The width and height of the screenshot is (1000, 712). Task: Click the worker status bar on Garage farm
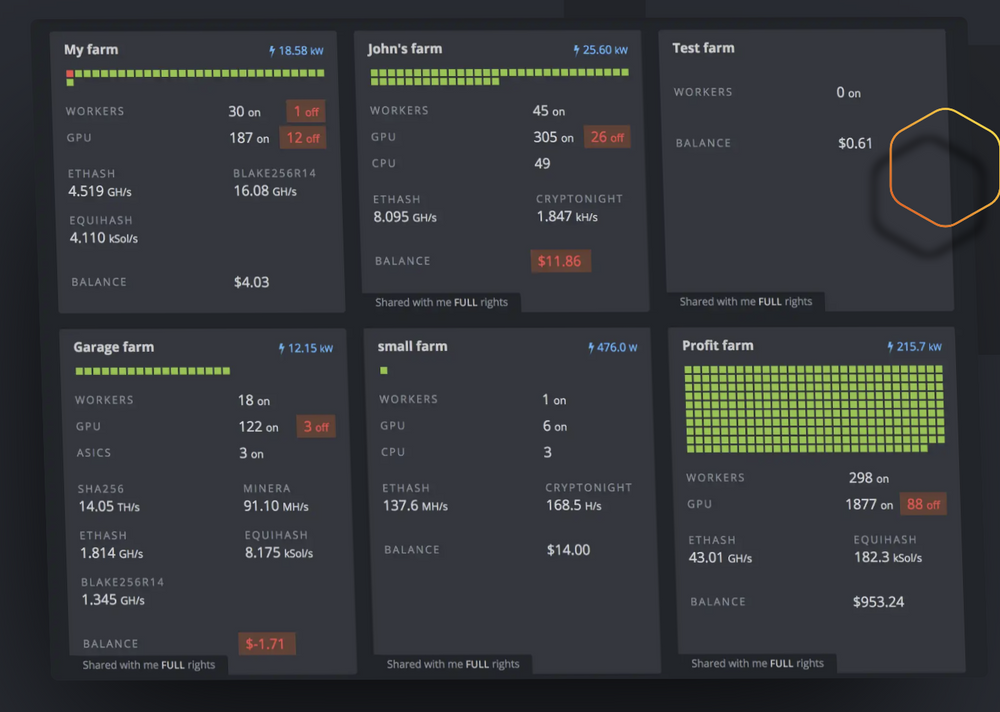150,370
